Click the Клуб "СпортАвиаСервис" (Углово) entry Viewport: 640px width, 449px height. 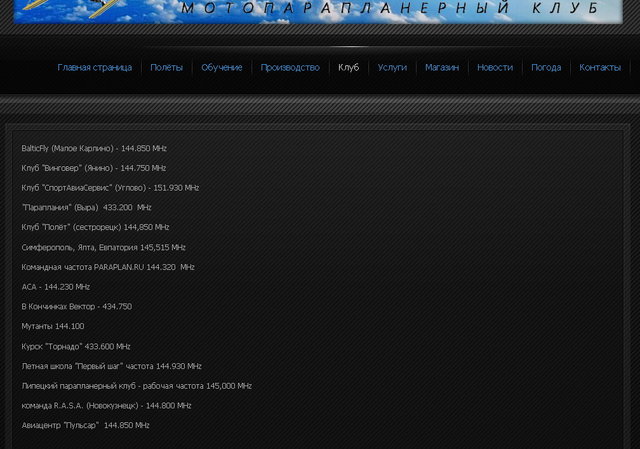tap(110, 188)
